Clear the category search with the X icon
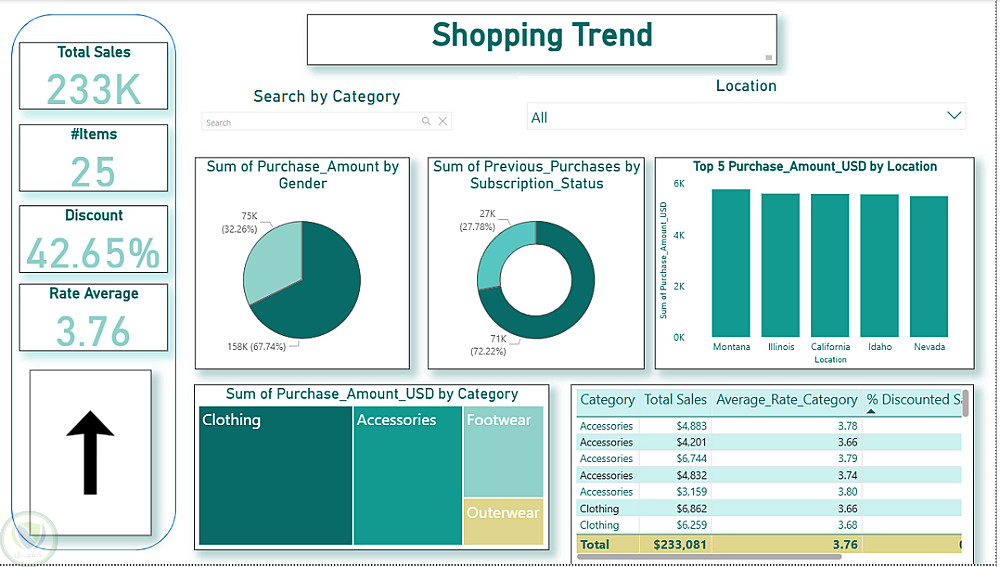 point(443,121)
